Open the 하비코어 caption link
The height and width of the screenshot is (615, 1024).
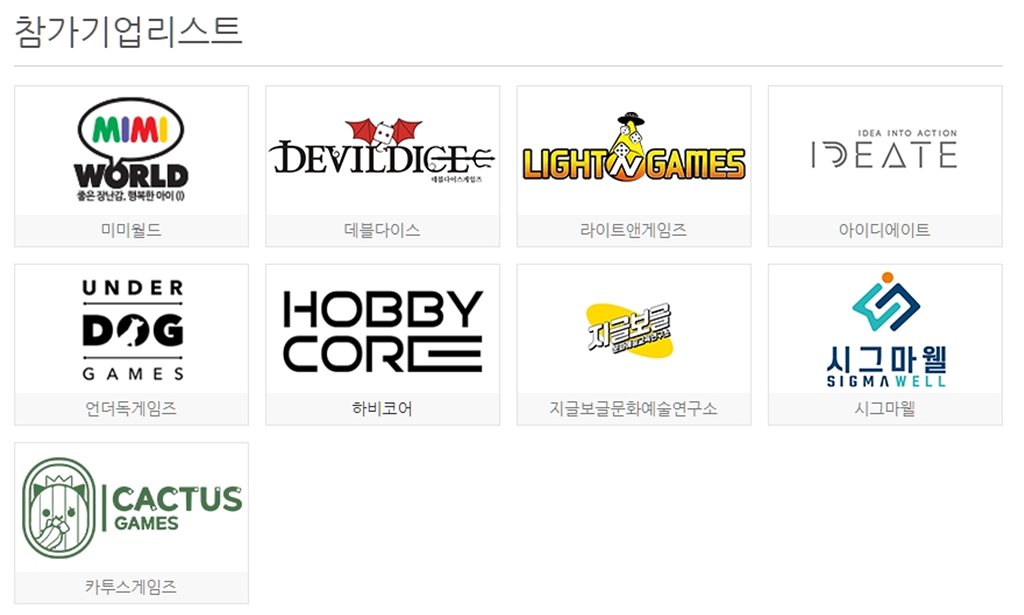click(383, 409)
